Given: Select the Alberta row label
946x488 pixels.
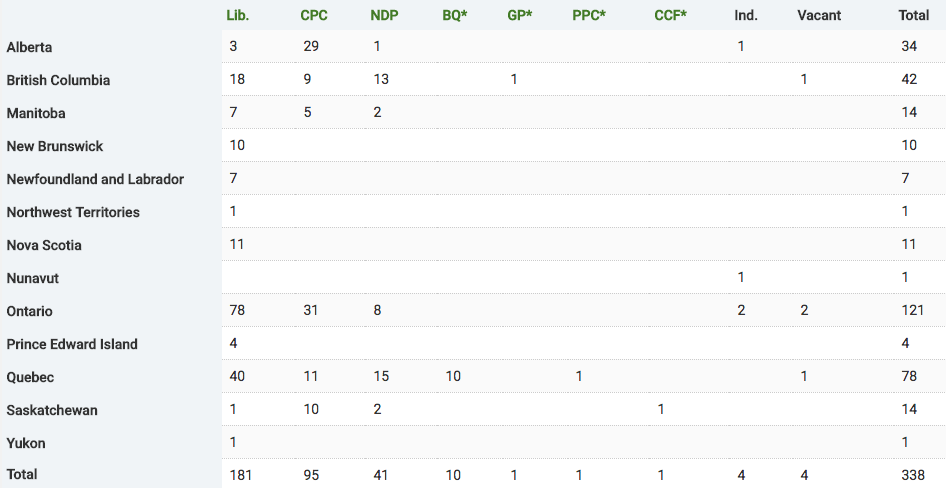Looking at the screenshot, I should tap(29, 47).
